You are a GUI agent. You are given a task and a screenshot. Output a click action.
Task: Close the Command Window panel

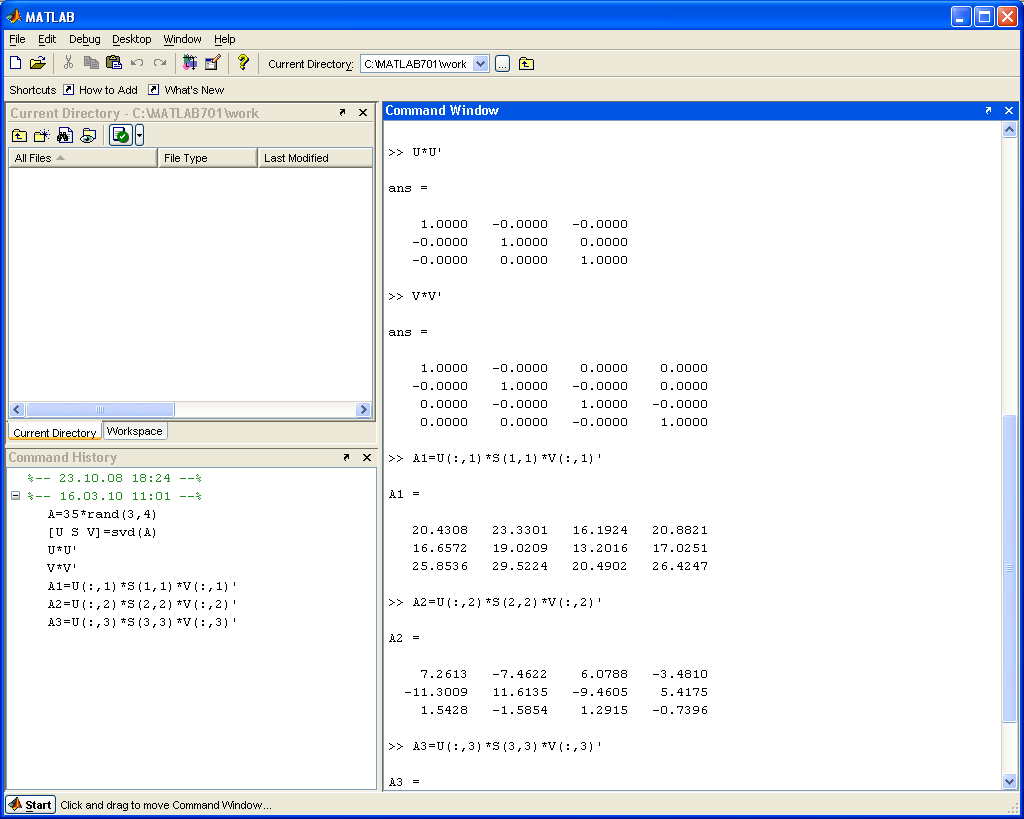[1009, 110]
